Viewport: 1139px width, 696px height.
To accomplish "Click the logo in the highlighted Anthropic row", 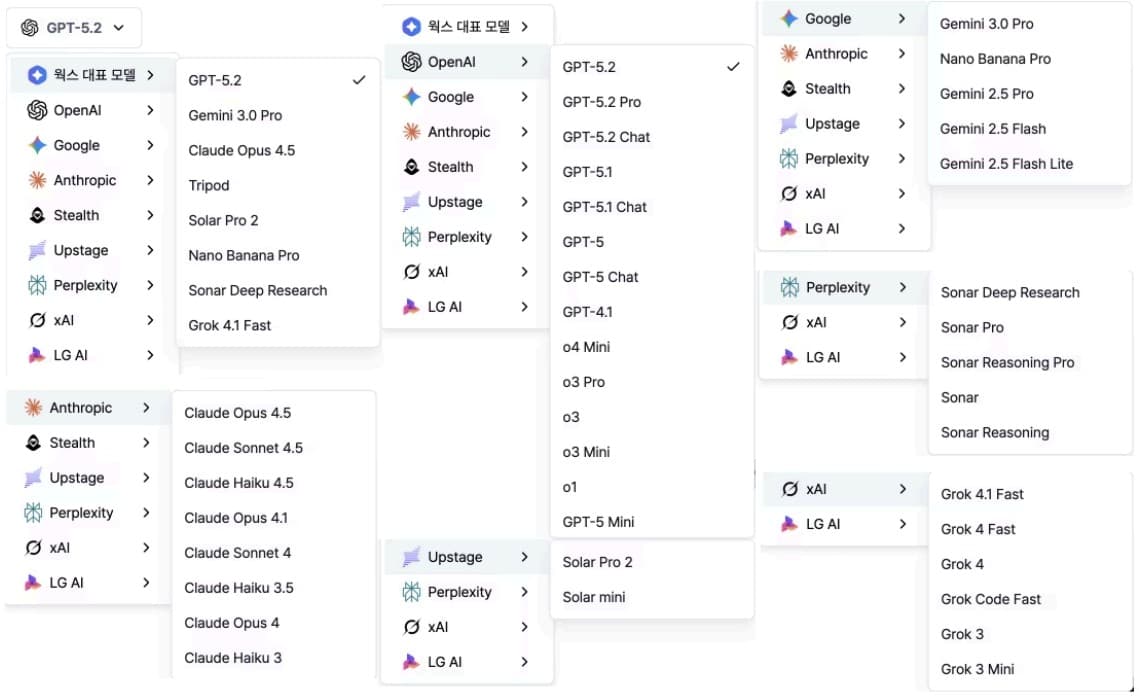I will (33, 408).
